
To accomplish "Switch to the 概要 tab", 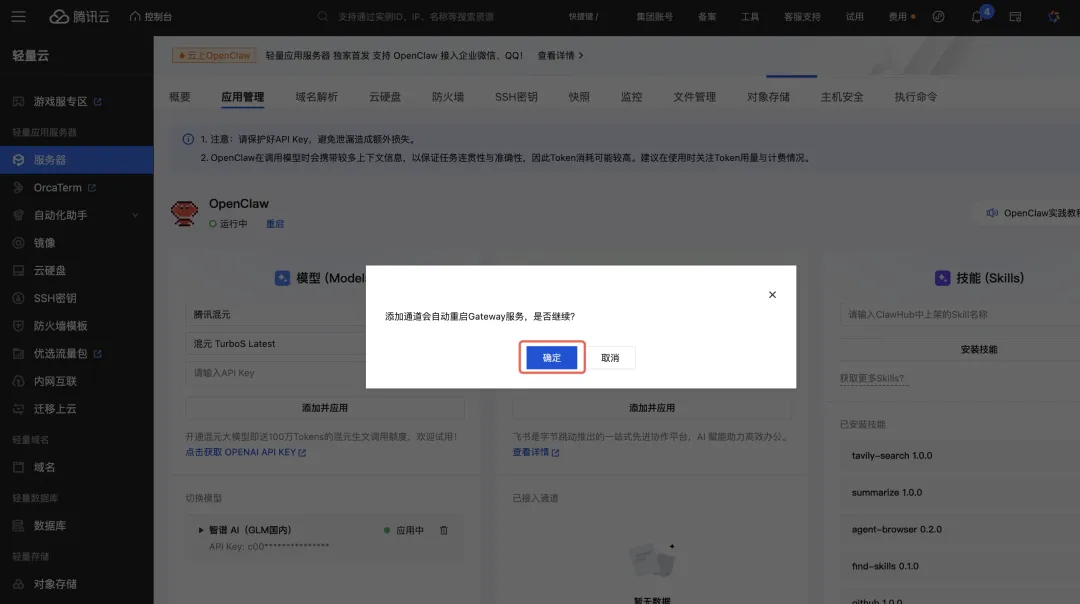I will (180, 97).
